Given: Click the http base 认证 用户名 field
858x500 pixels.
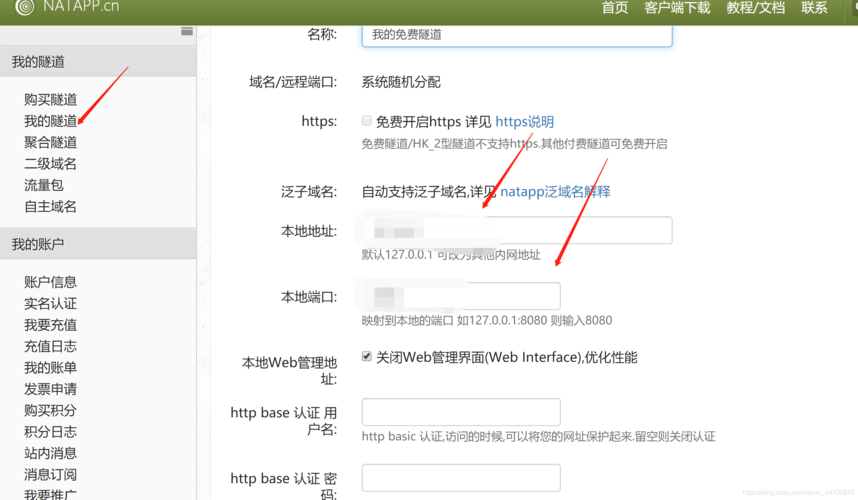Looking at the screenshot, I should click(x=461, y=412).
